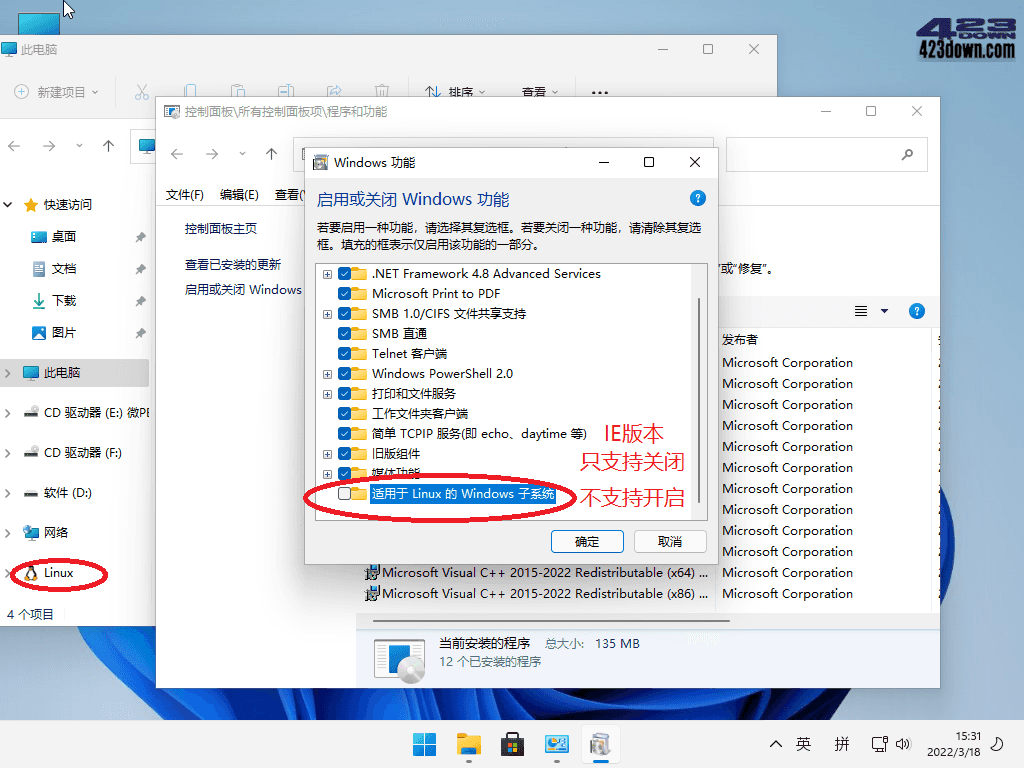The image size is (1024, 768).
Task: Click up arrow in control panel window
Action: (272, 154)
